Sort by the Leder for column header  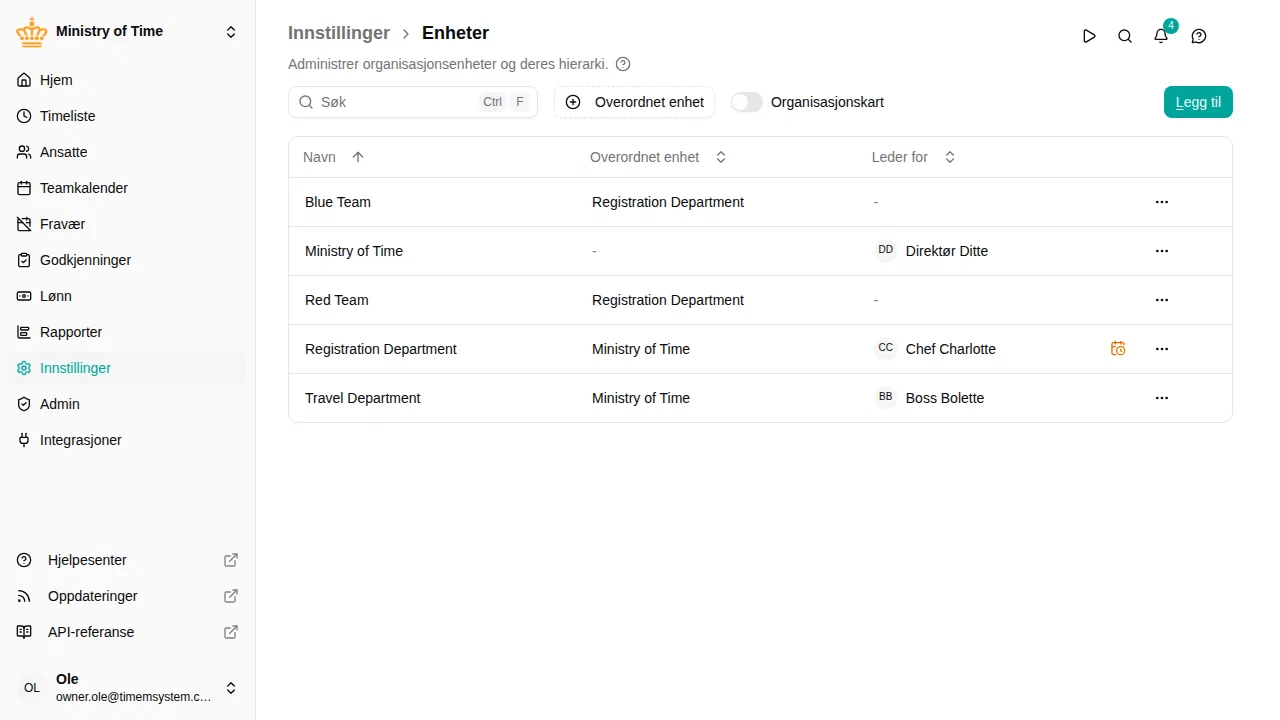(914, 157)
